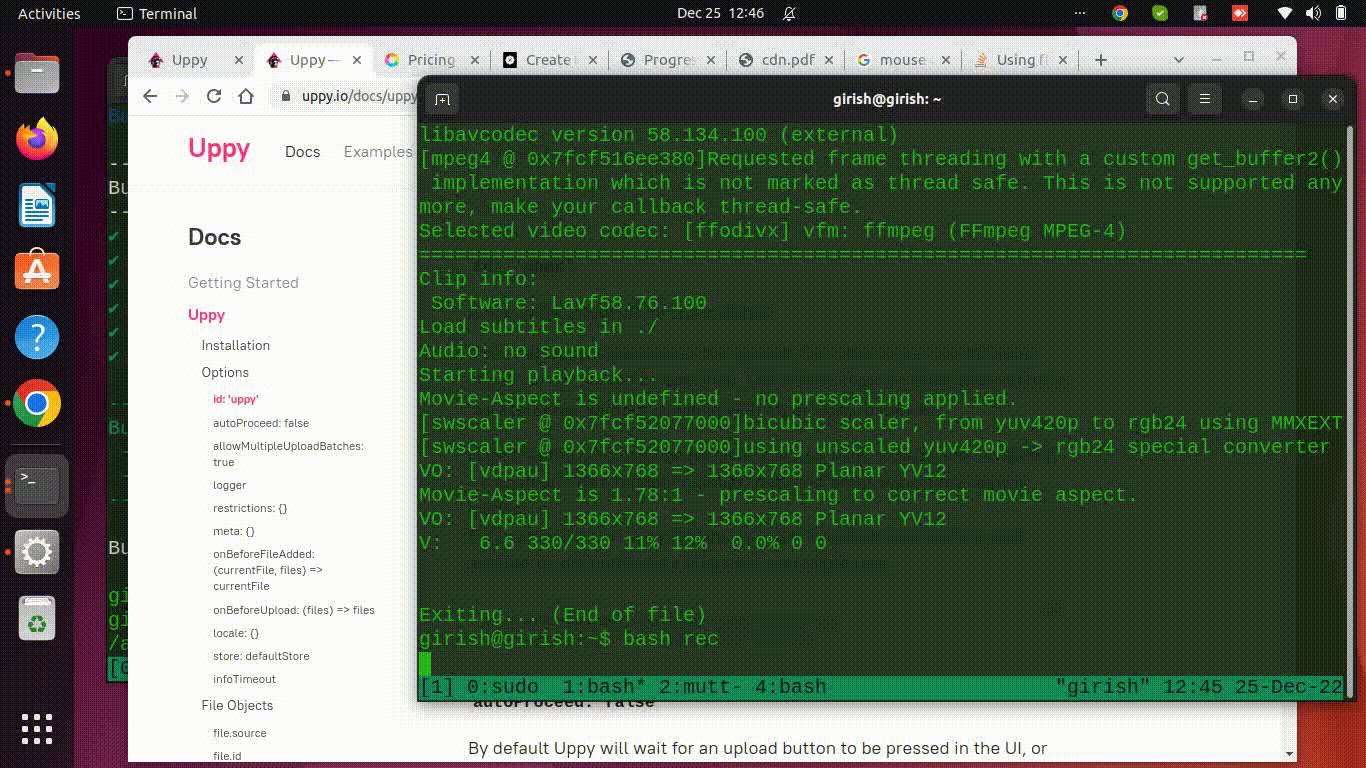Jump to allowMultipleUploadBatches option
The width and height of the screenshot is (1366, 768).
(x=288, y=454)
